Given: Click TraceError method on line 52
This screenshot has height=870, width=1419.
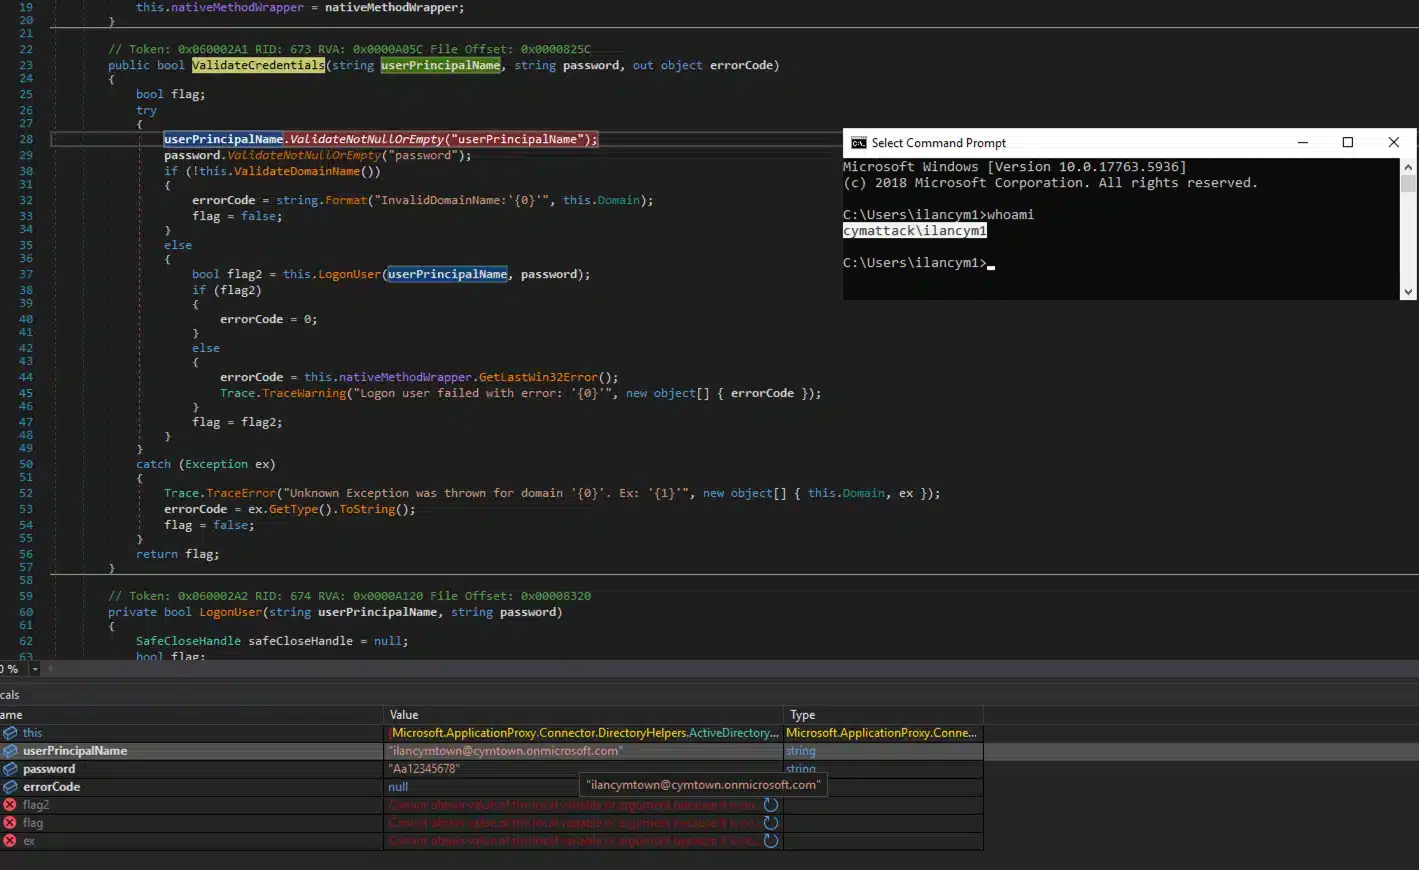Looking at the screenshot, I should [x=241, y=493].
